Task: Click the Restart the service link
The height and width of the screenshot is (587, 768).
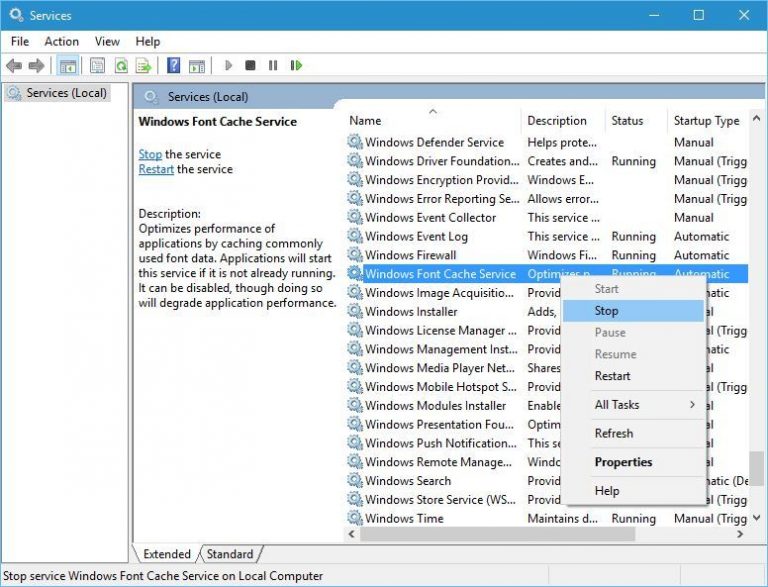Action: pyautogui.click(x=156, y=169)
